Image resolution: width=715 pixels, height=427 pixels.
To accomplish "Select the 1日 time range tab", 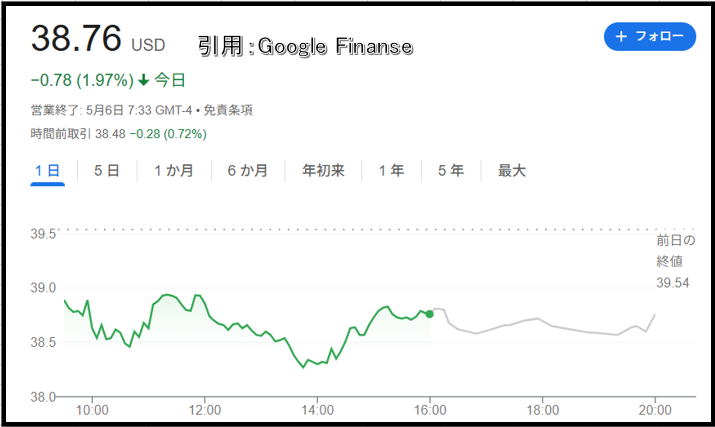I will [47, 171].
